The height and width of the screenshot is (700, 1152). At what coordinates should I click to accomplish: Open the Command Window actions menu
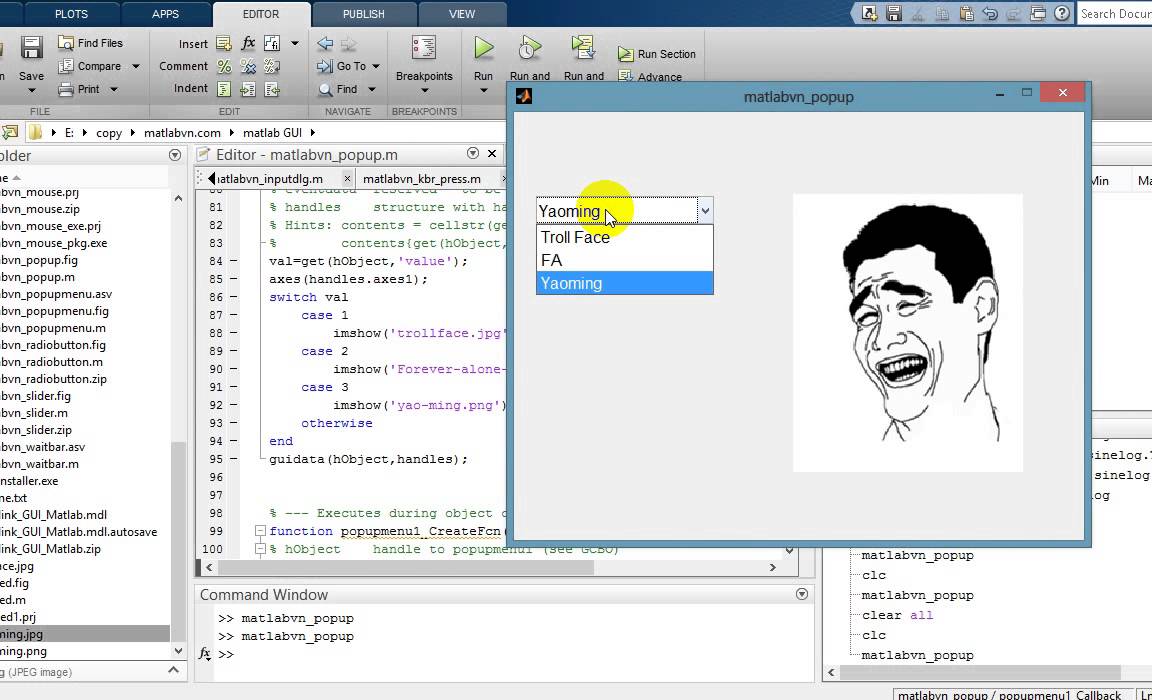802,593
